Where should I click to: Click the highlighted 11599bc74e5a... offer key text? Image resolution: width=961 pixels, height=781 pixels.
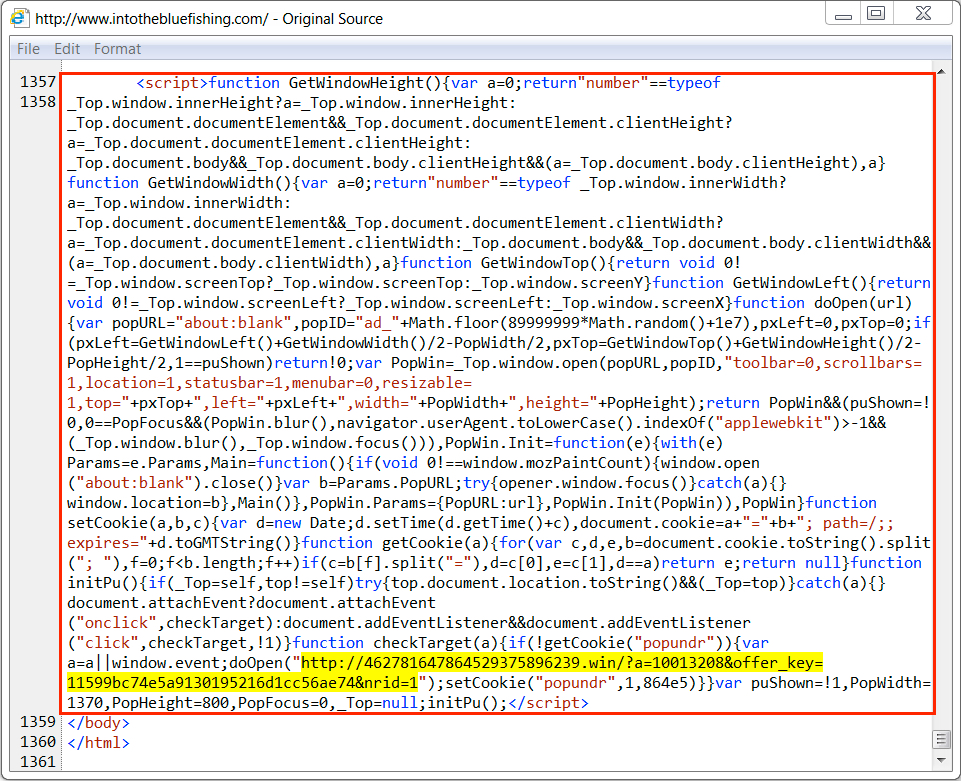(x=242, y=683)
